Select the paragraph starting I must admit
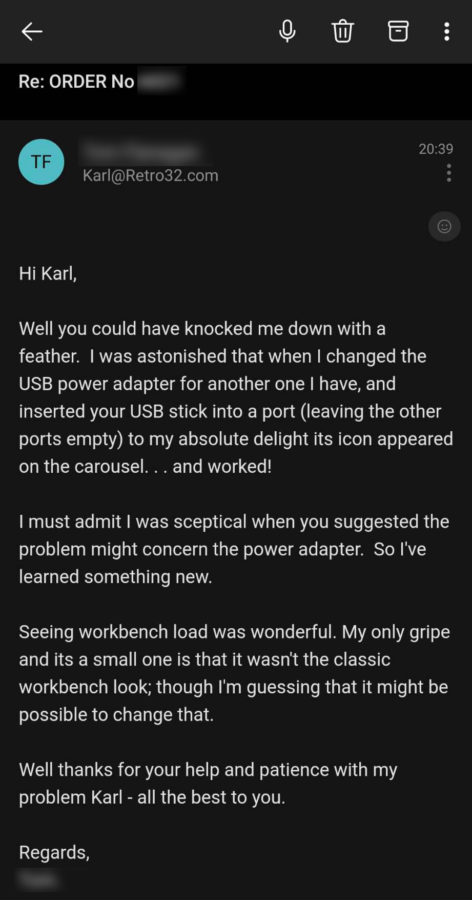472x900 pixels. click(234, 549)
